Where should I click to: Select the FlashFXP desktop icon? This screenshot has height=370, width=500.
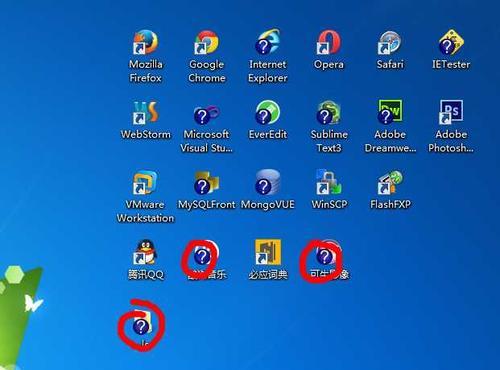(x=390, y=183)
